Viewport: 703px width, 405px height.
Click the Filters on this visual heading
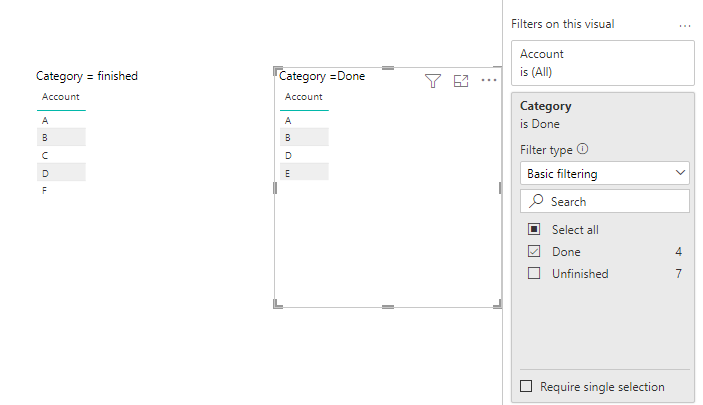(x=563, y=24)
